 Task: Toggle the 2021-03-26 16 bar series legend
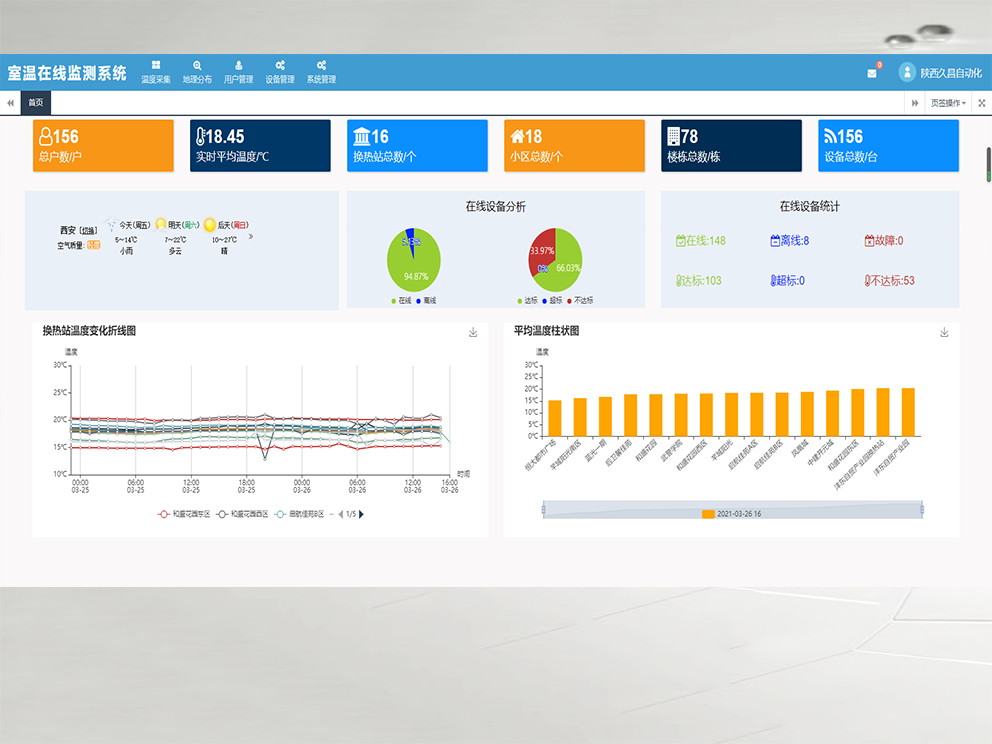(731, 514)
